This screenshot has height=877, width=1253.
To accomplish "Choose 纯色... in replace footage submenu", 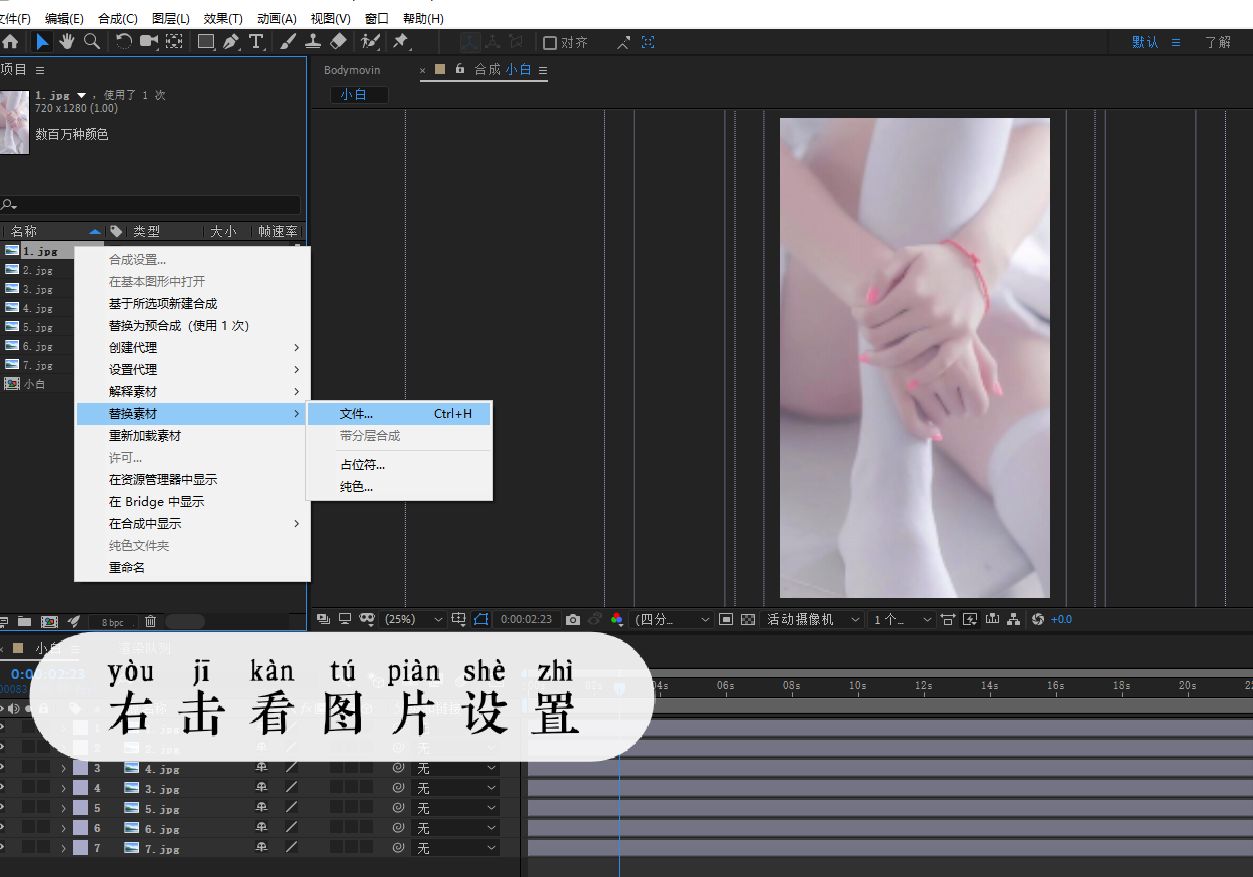I will [399, 487].
